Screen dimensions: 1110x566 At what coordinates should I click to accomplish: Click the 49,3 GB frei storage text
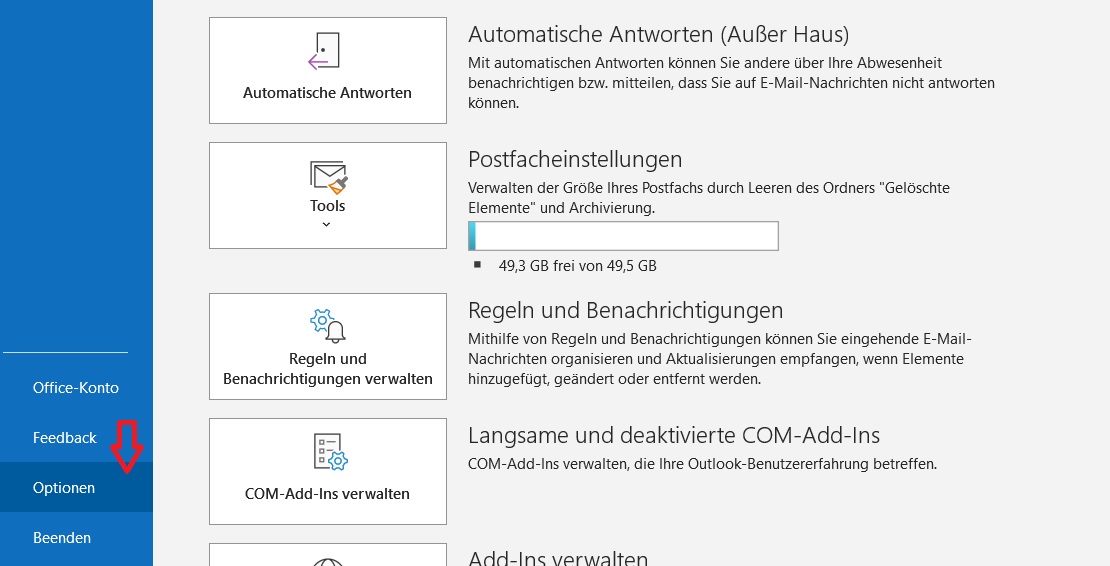(x=578, y=266)
